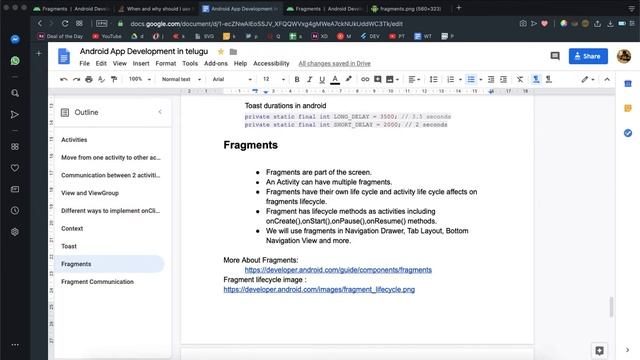The width and height of the screenshot is (640, 360).
Task: Collapse the document outline panel
Action: (160, 112)
